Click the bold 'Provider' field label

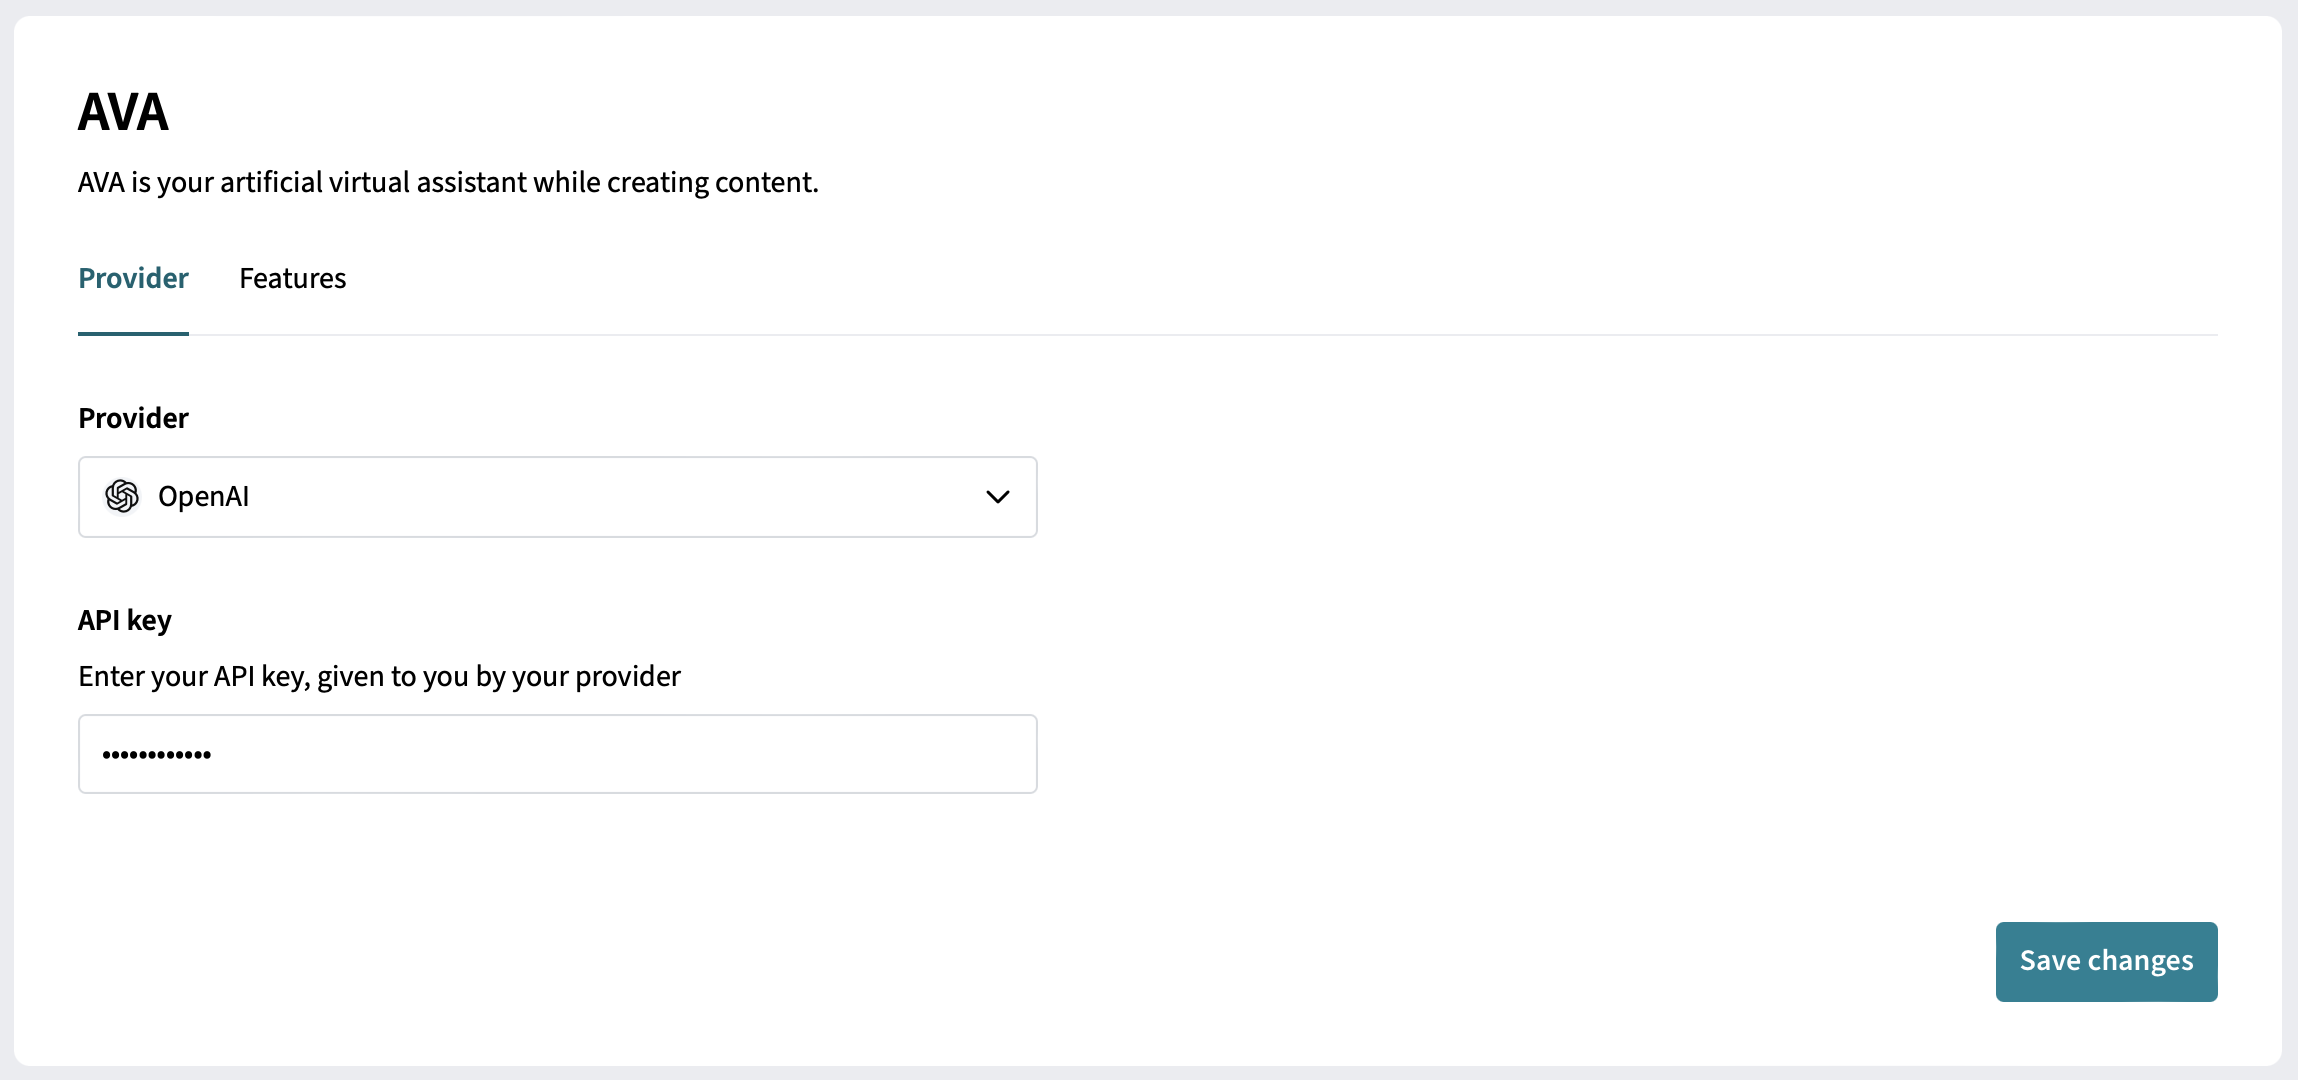coord(133,418)
